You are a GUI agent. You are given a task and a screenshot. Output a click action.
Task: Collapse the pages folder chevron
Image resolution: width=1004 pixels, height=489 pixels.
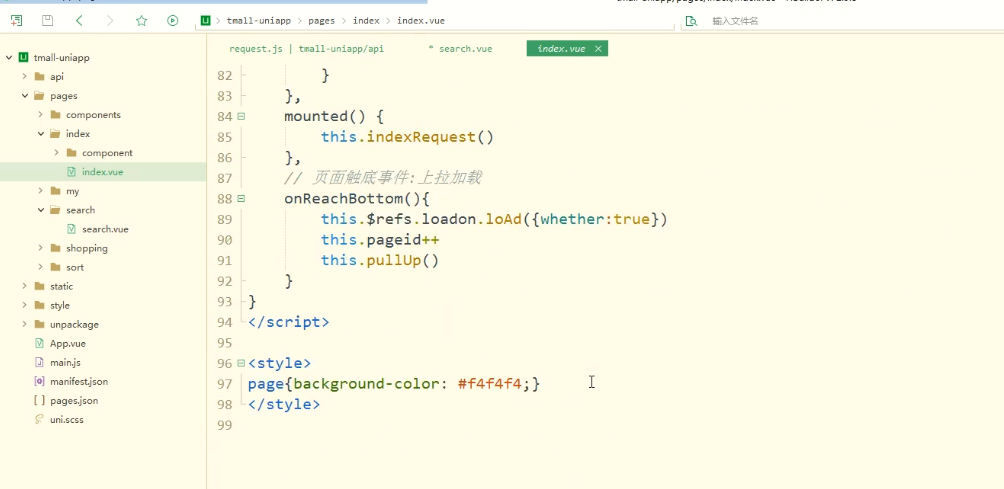[x=24, y=96]
